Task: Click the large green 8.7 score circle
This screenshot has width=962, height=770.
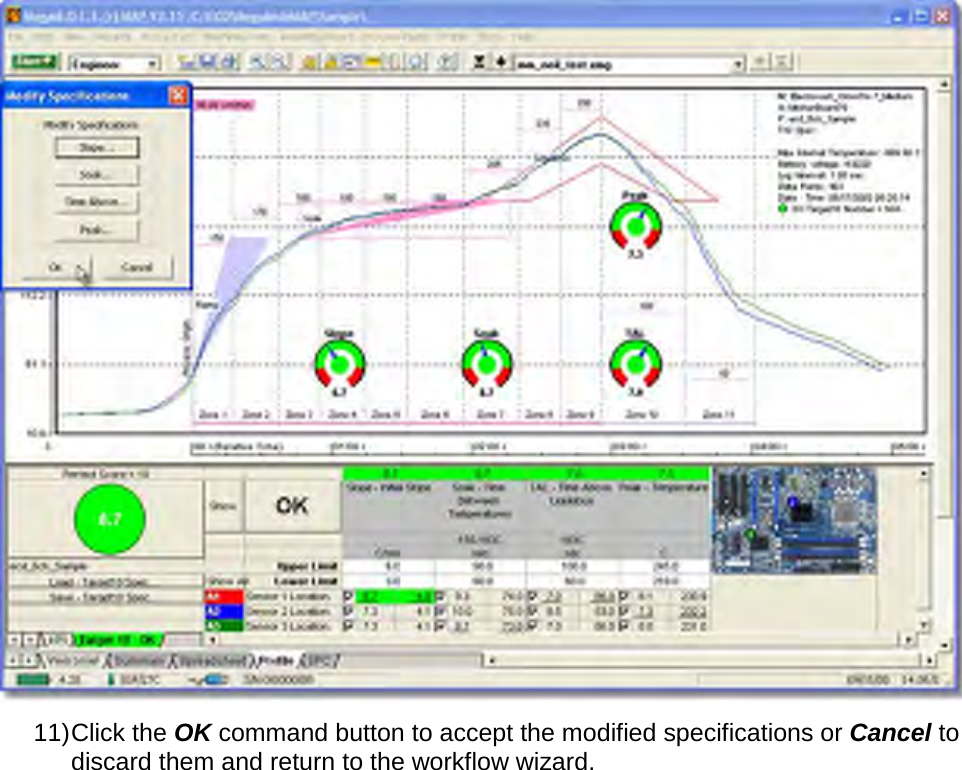Action: pyautogui.click(x=110, y=519)
